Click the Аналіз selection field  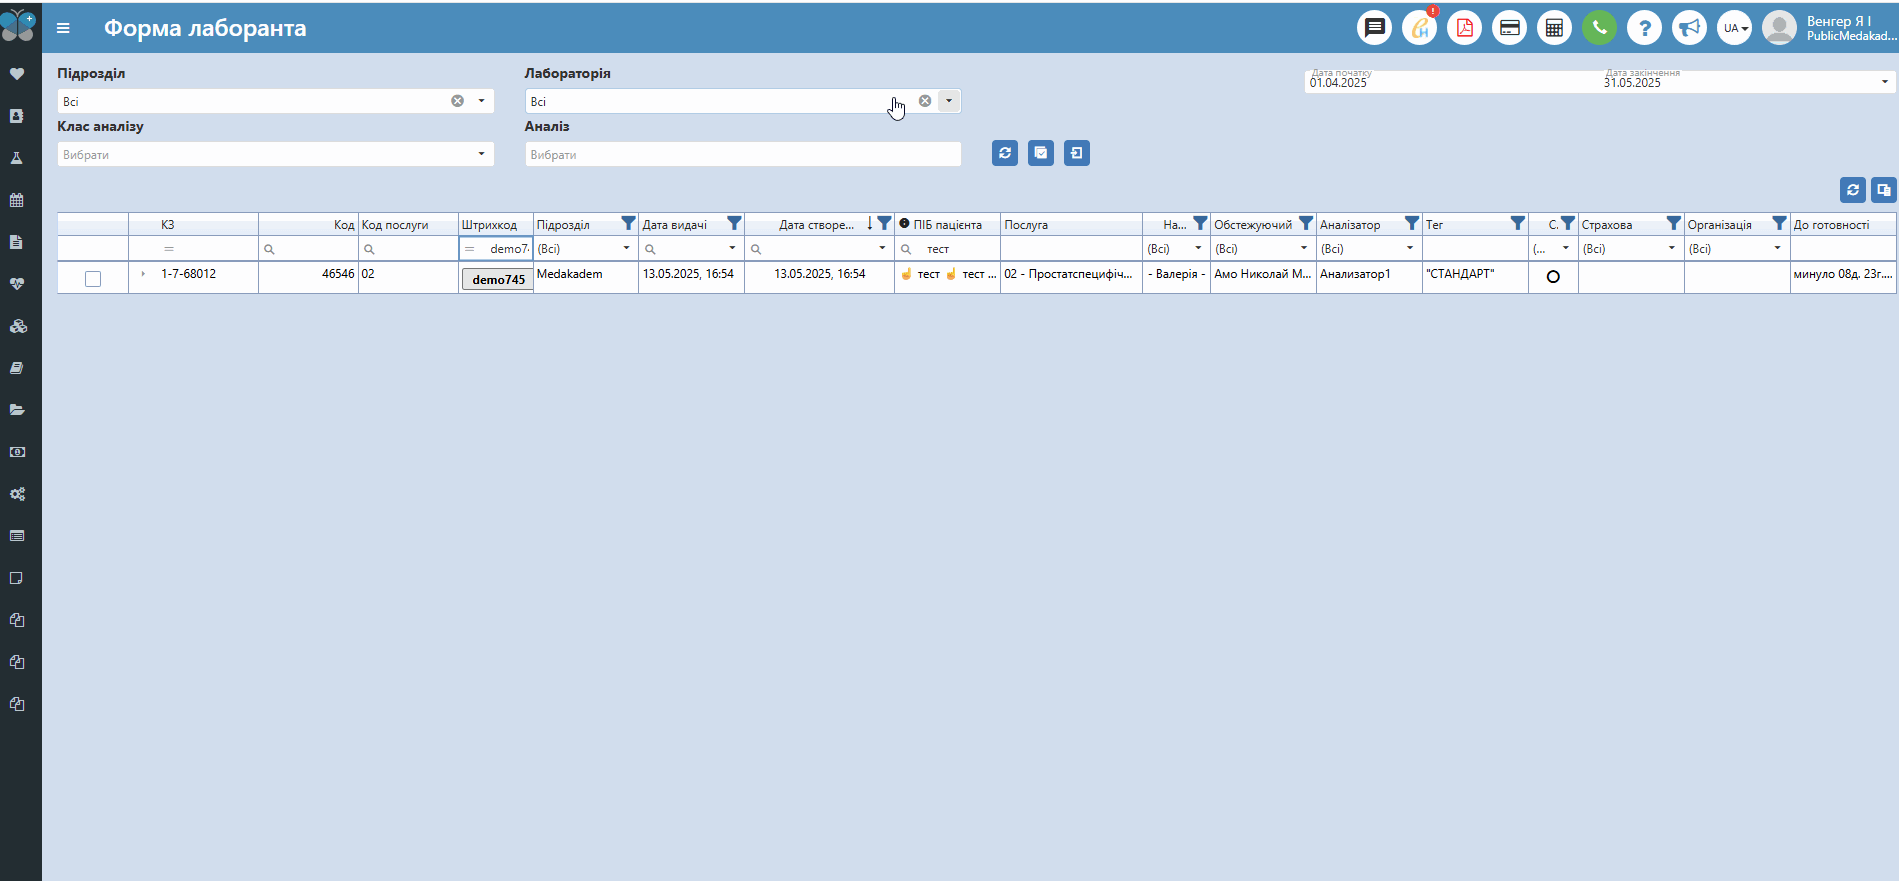(x=743, y=154)
